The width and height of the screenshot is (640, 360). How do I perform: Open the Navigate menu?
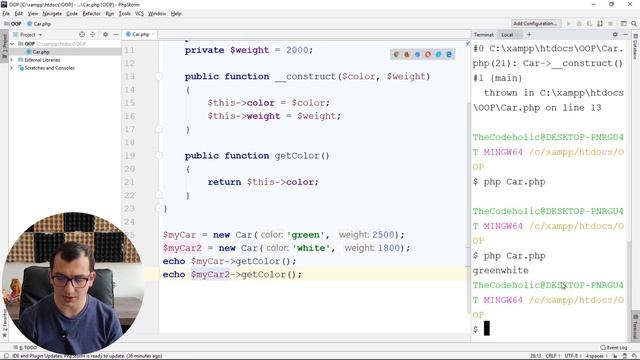[52, 13]
